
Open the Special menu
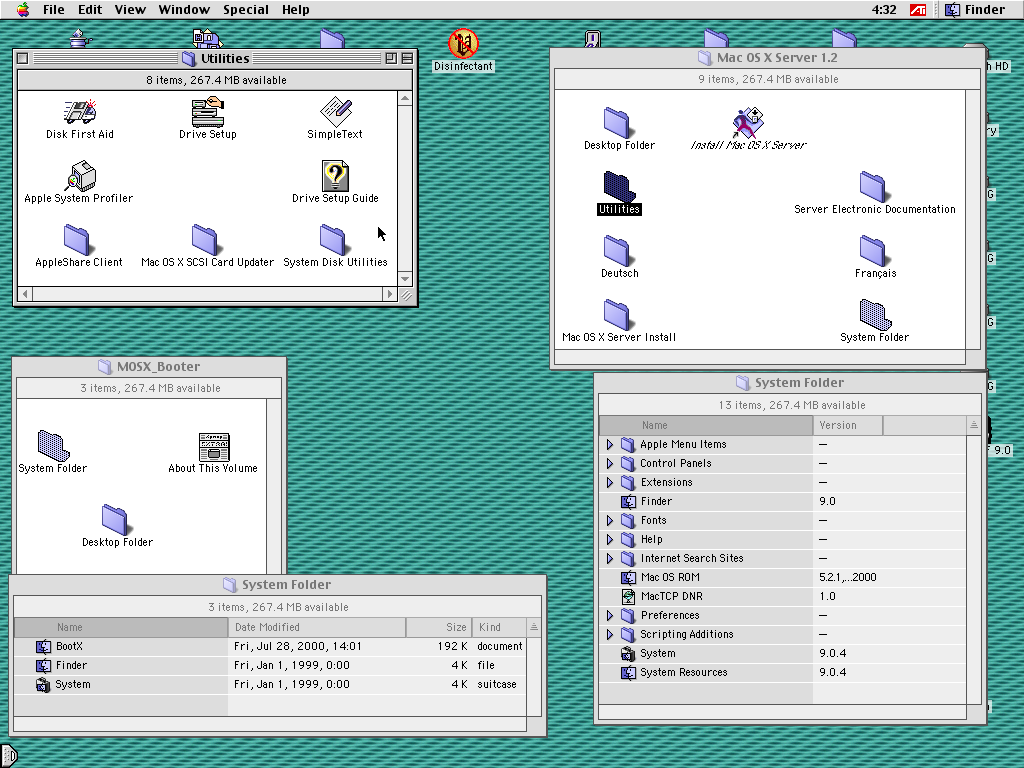click(246, 10)
